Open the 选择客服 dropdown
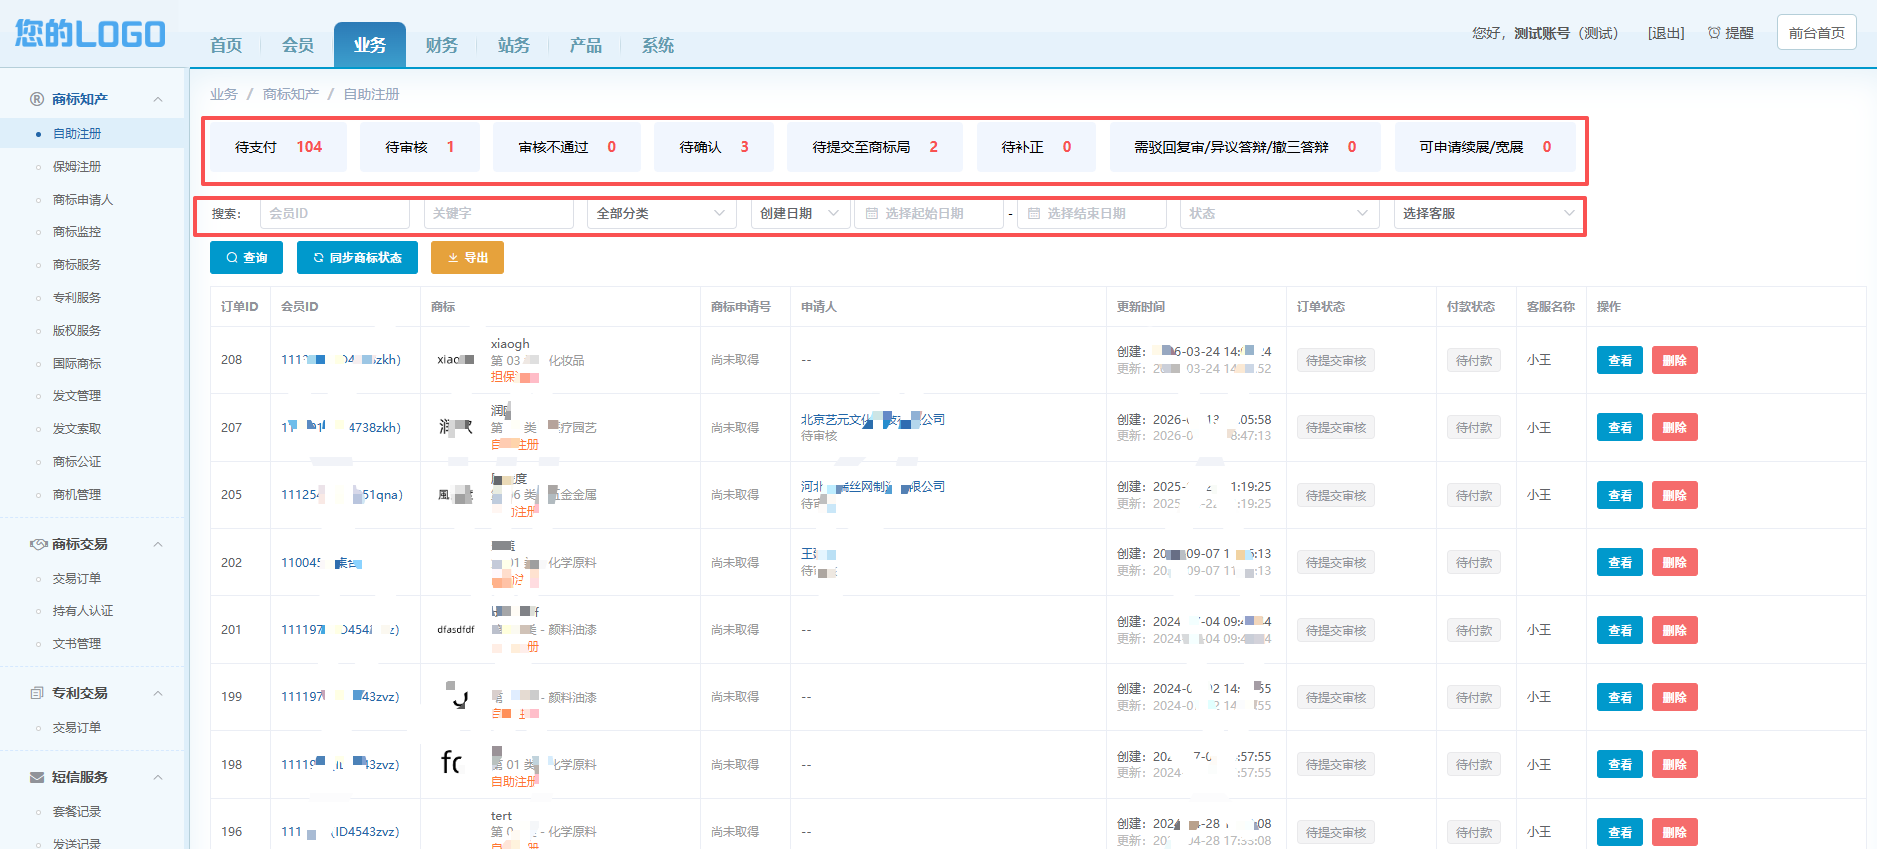The width and height of the screenshot is (1877, 849). 1488,214
